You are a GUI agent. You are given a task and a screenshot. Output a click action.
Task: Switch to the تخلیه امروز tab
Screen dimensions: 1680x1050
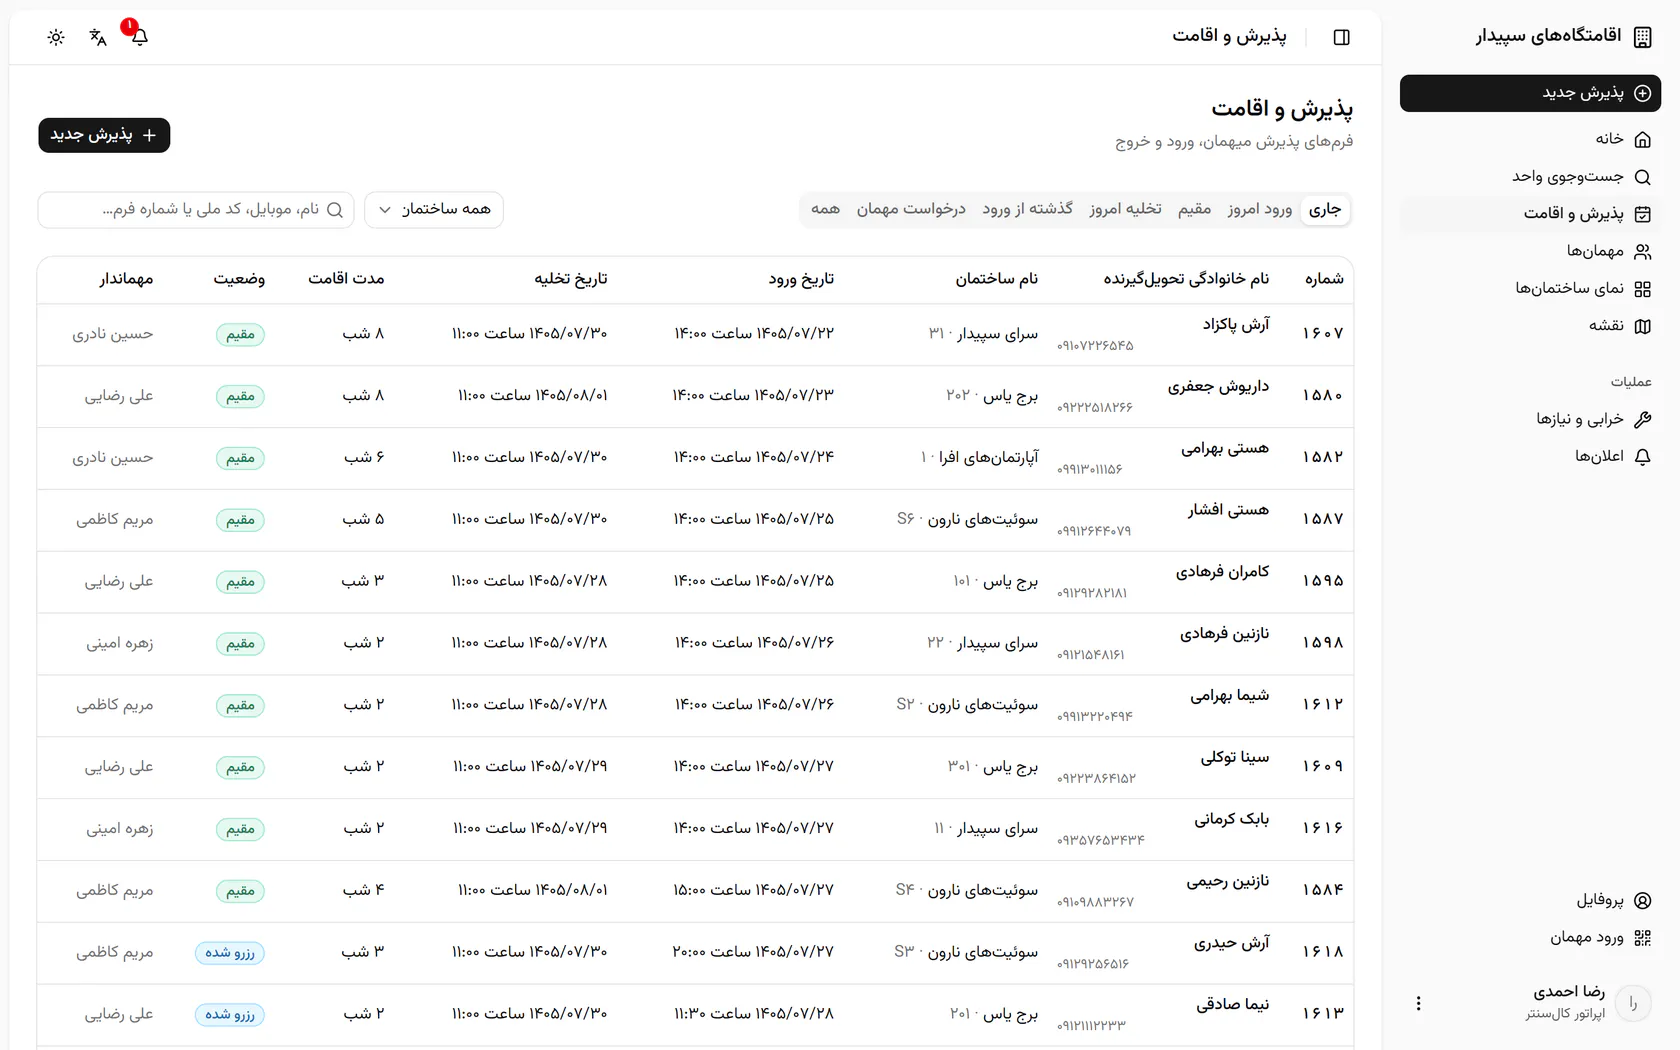(x=1125, y=209)
